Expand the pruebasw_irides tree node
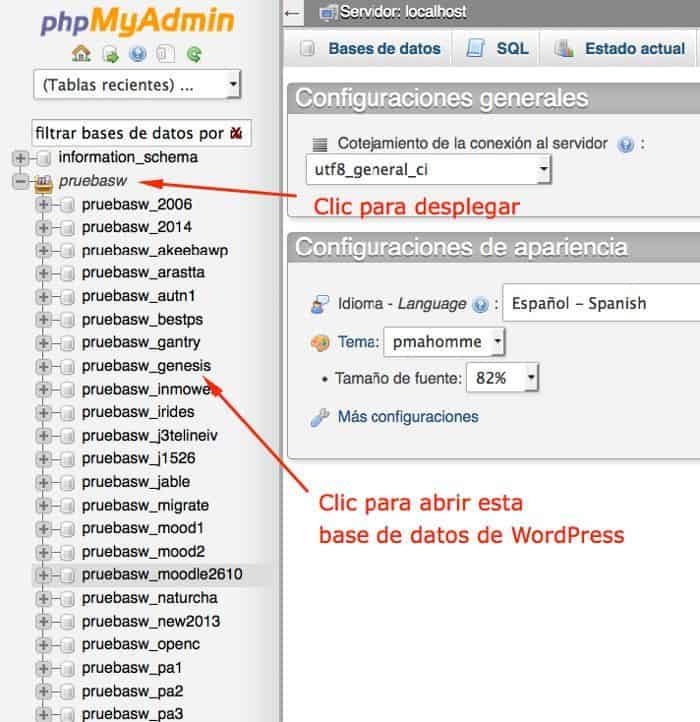This screenshot has width=700, height=722. 43,413
